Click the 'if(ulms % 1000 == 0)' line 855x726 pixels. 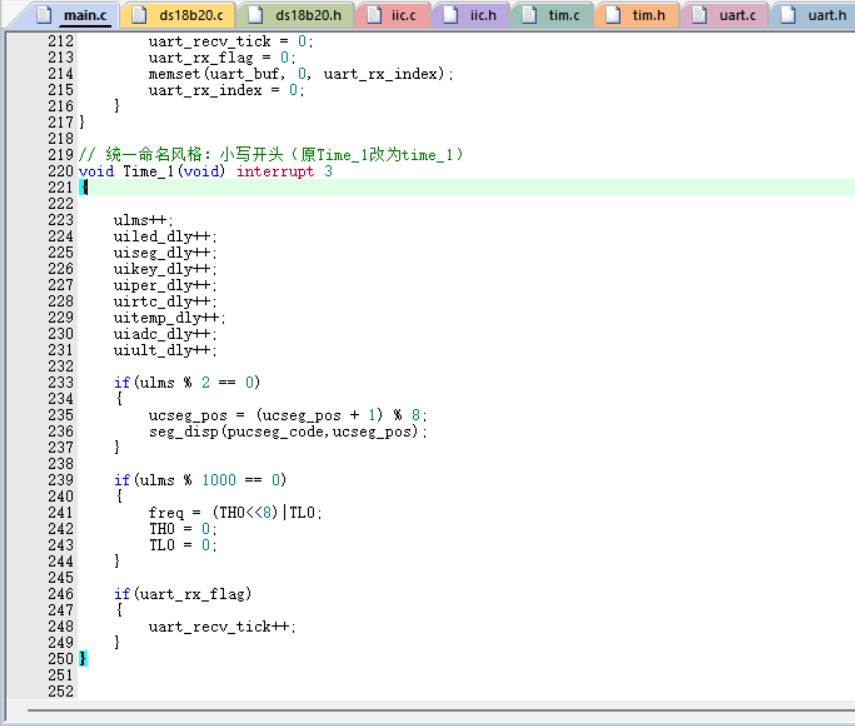200,480
